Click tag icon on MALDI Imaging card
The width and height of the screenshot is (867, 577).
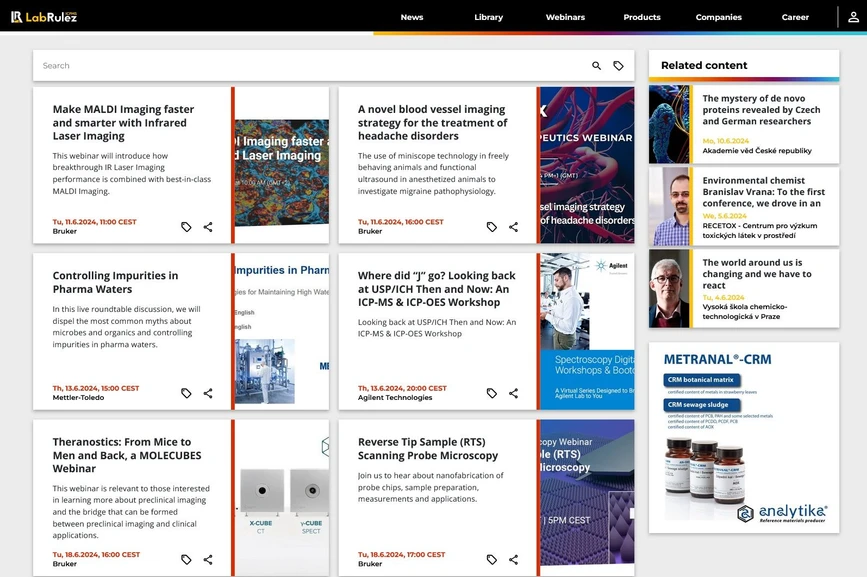(186, 227)
